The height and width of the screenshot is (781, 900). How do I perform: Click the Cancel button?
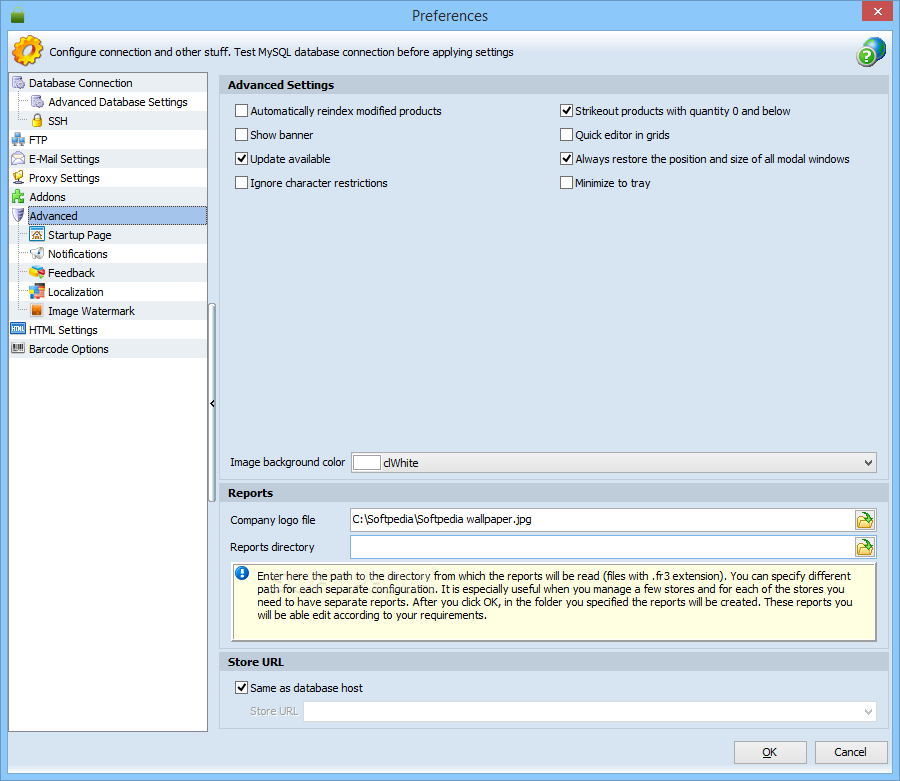[x=851, y=752]
